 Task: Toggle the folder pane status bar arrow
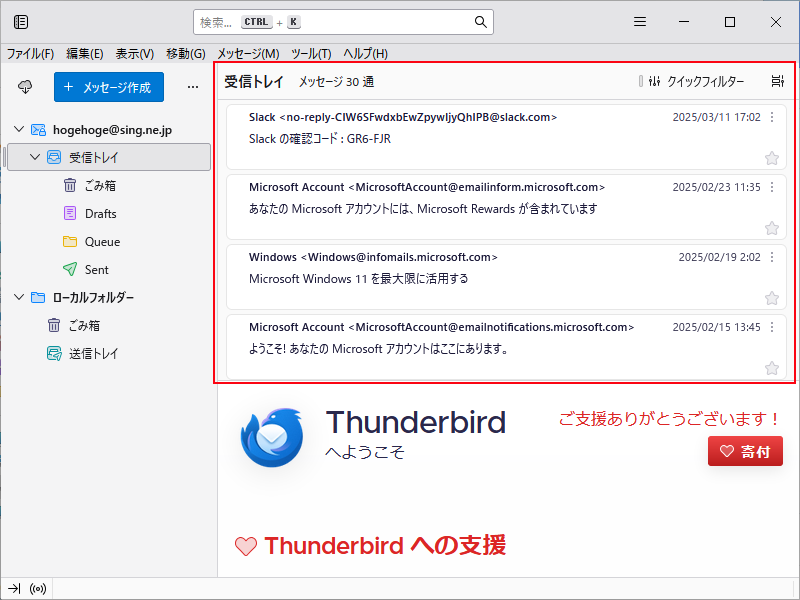coord(14,589)
